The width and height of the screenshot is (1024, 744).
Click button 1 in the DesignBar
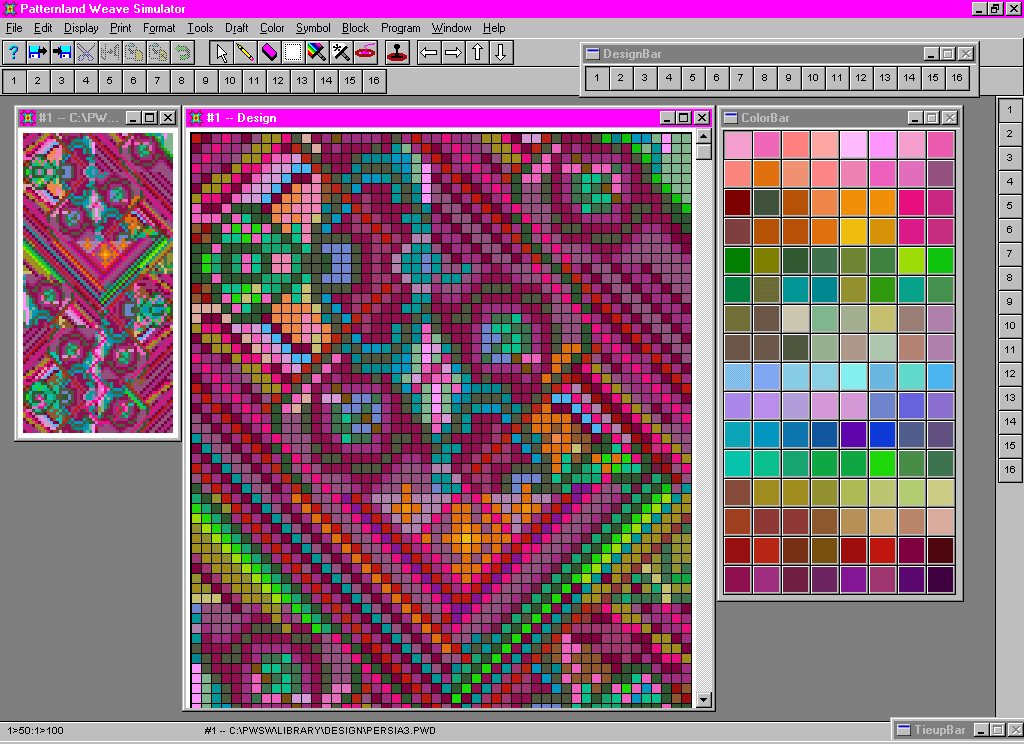click(596, 78)
